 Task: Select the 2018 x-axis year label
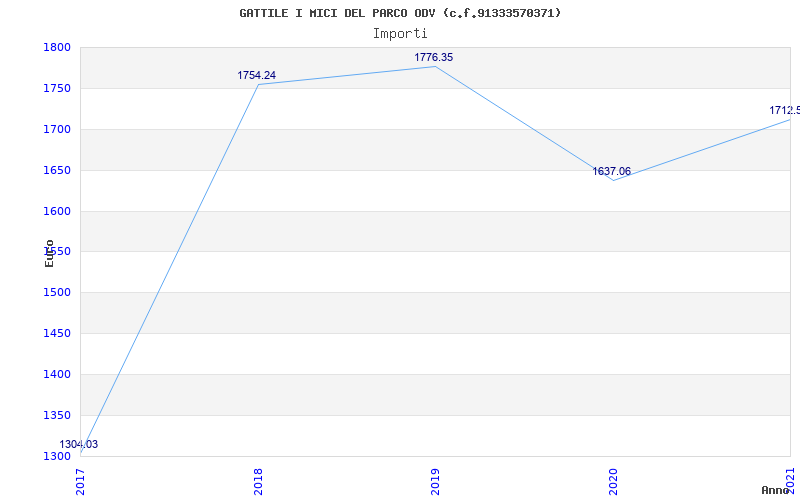258,480
